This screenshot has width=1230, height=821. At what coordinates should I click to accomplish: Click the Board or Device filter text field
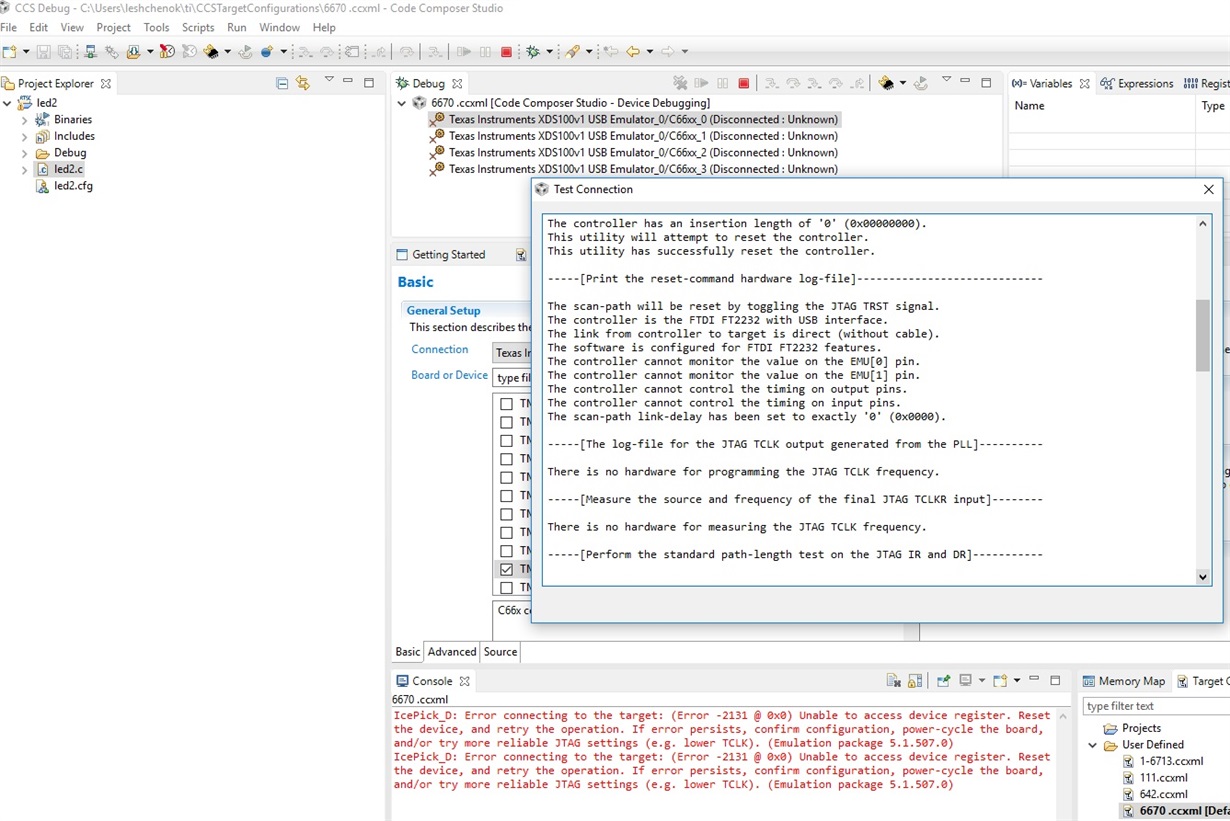(513, 378)
